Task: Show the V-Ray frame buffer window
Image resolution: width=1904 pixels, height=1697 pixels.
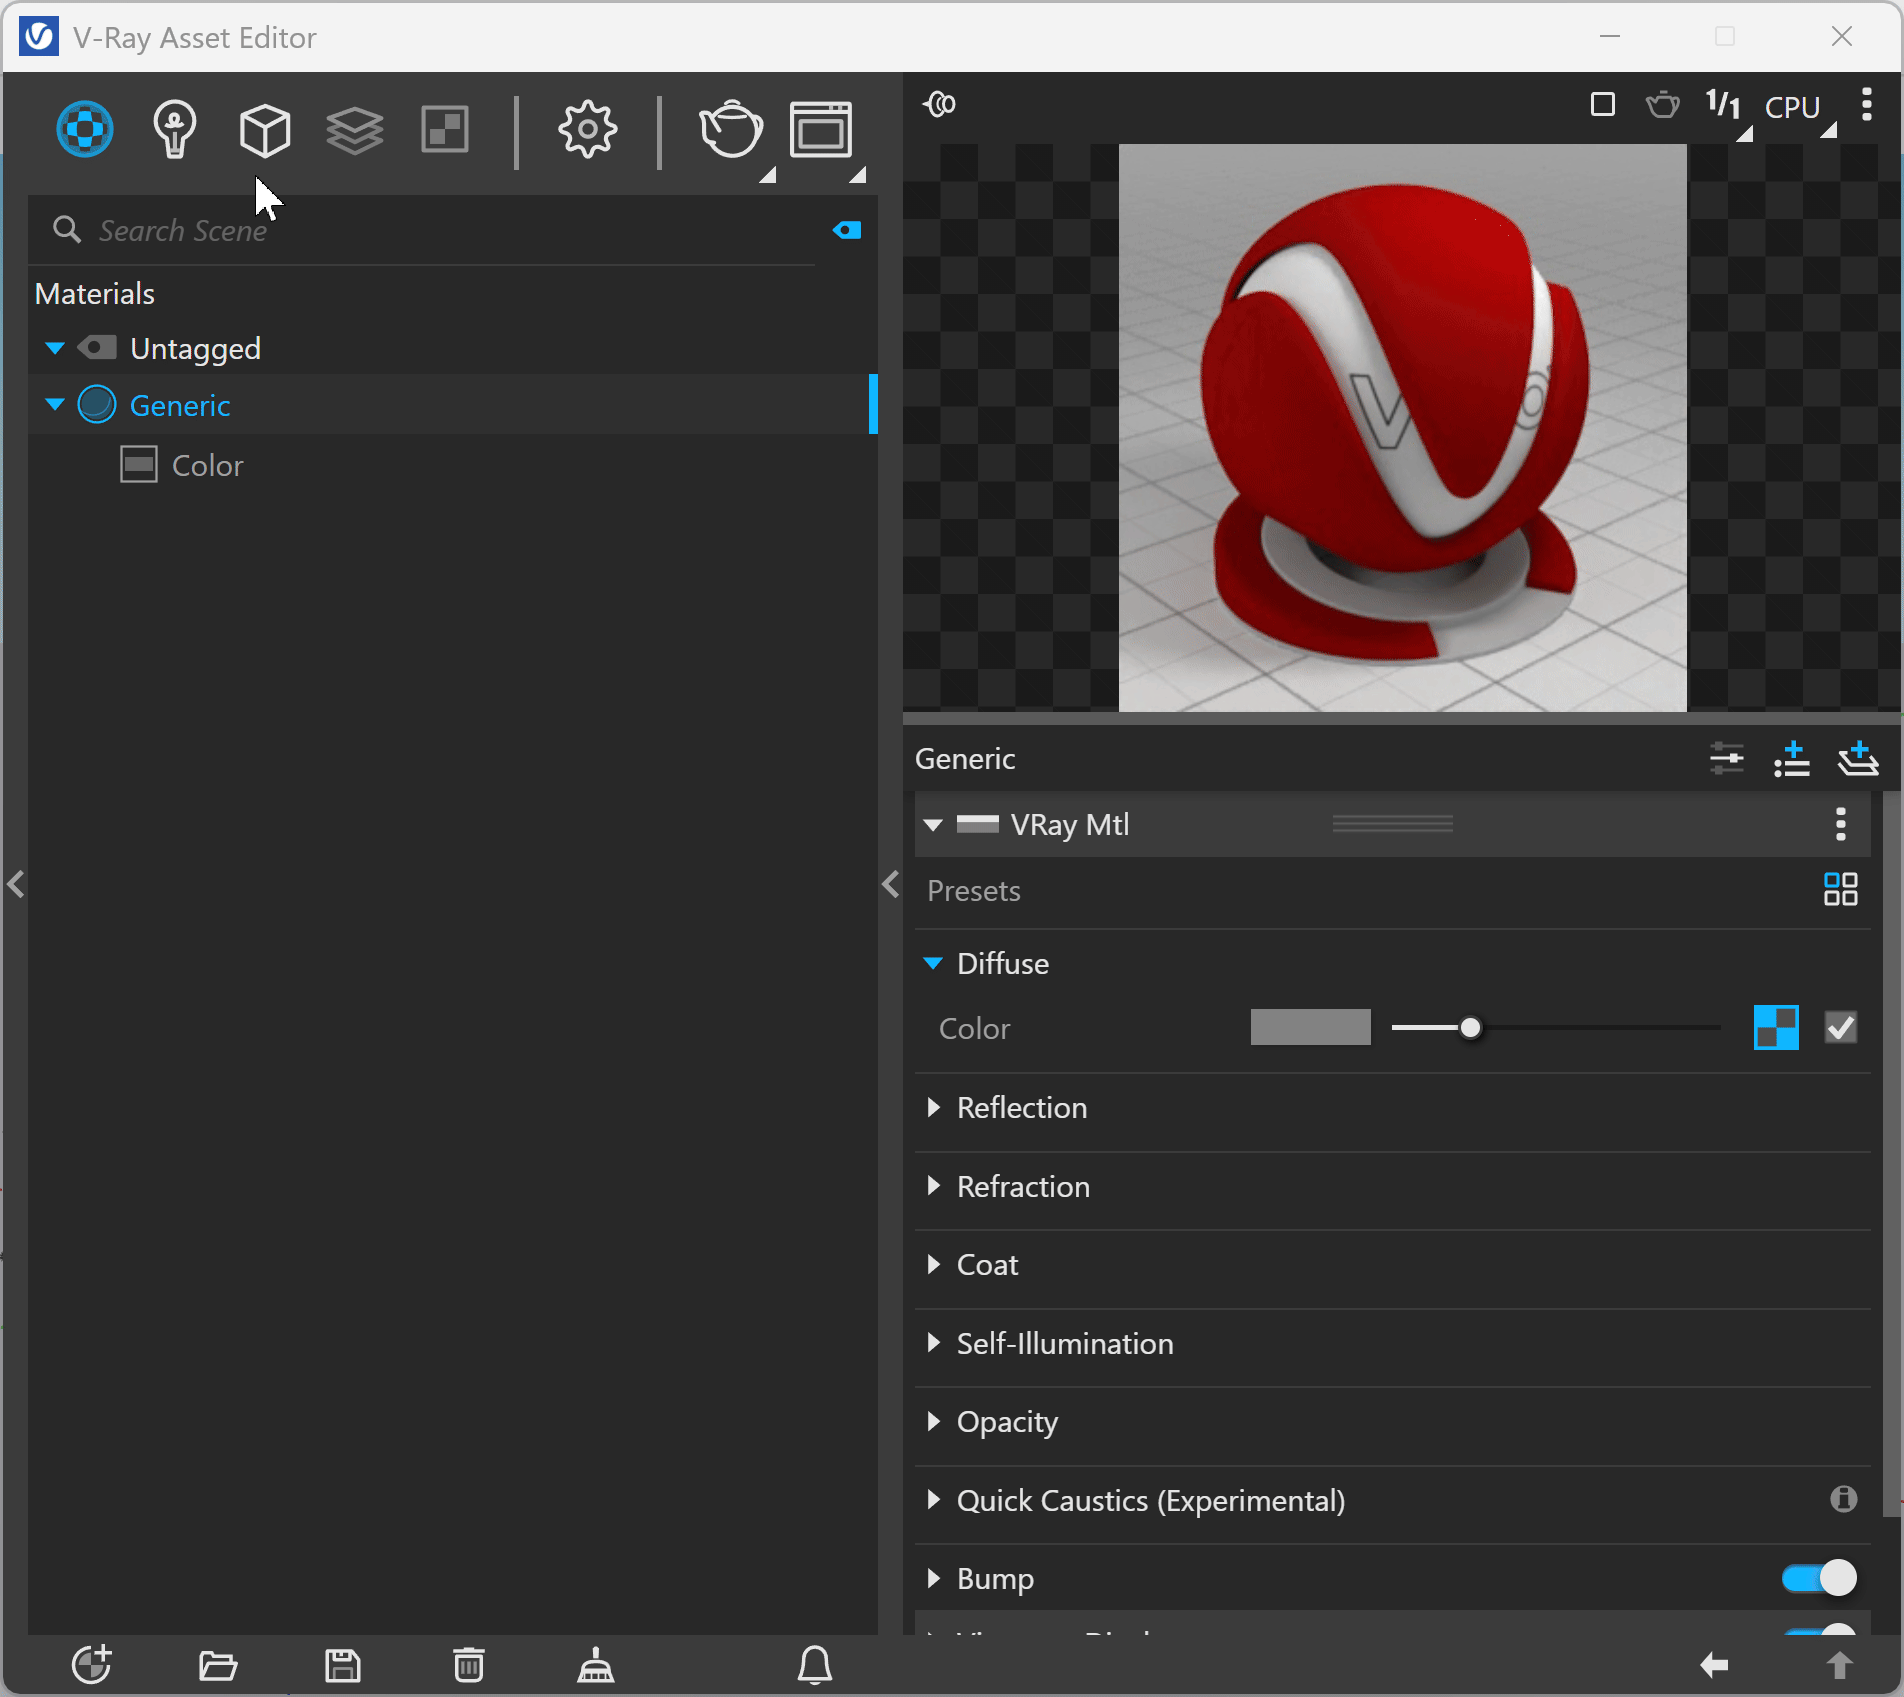Action: click(821, 130)
